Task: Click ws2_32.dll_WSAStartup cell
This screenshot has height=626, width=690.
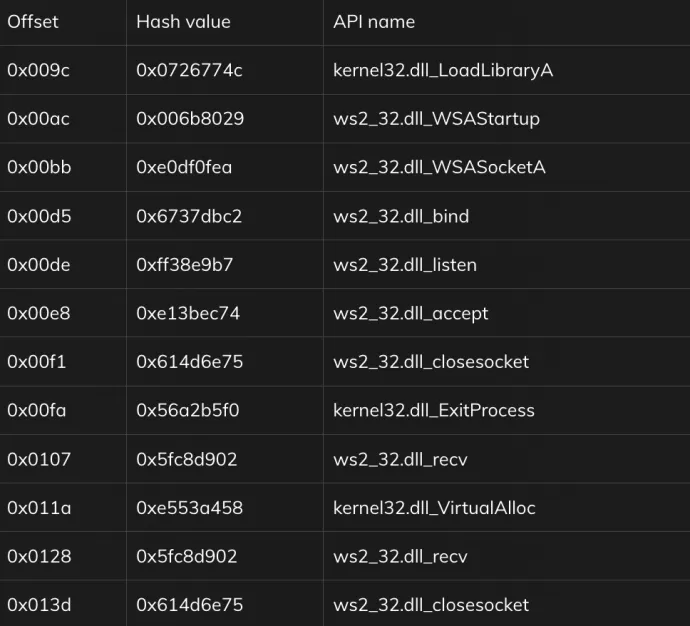Action: coord(436,119)
